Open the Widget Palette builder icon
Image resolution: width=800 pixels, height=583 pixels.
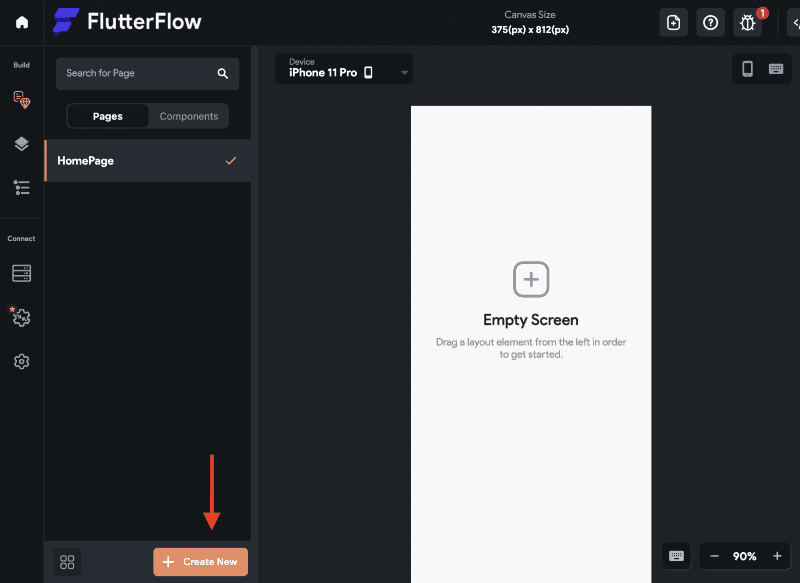pos(21,99)
